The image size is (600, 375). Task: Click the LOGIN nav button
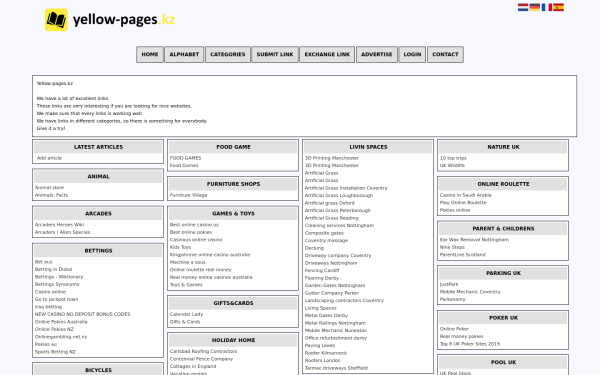[x=412, y=54]
